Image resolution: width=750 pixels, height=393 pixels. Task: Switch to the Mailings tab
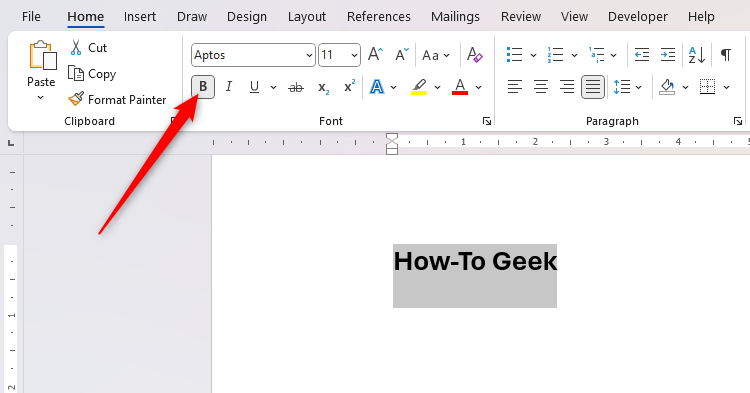click(455, 17)
